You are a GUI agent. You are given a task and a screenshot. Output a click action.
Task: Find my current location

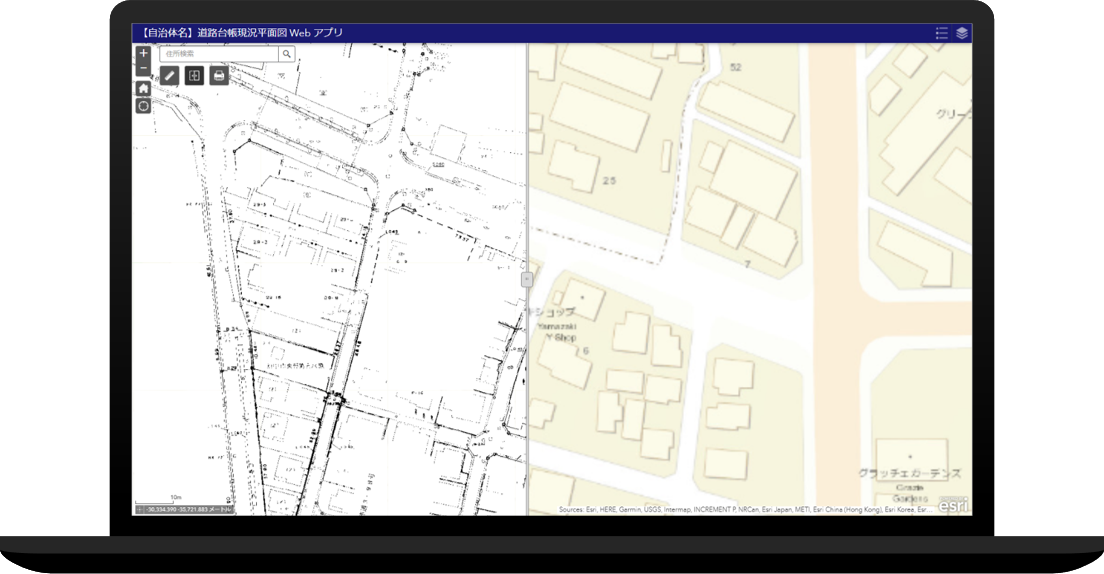(143, 106)
